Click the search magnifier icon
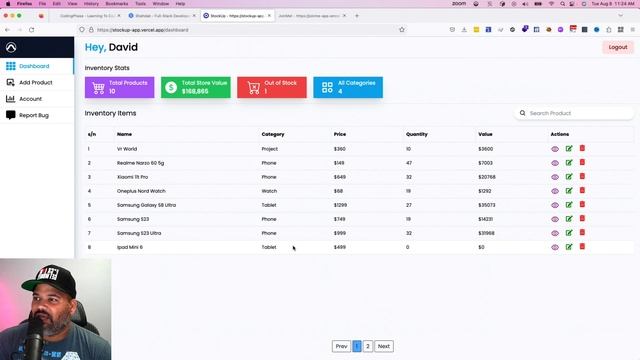This screenshot has width=640, height=360. pyautogui.click(x=522, y=113)
